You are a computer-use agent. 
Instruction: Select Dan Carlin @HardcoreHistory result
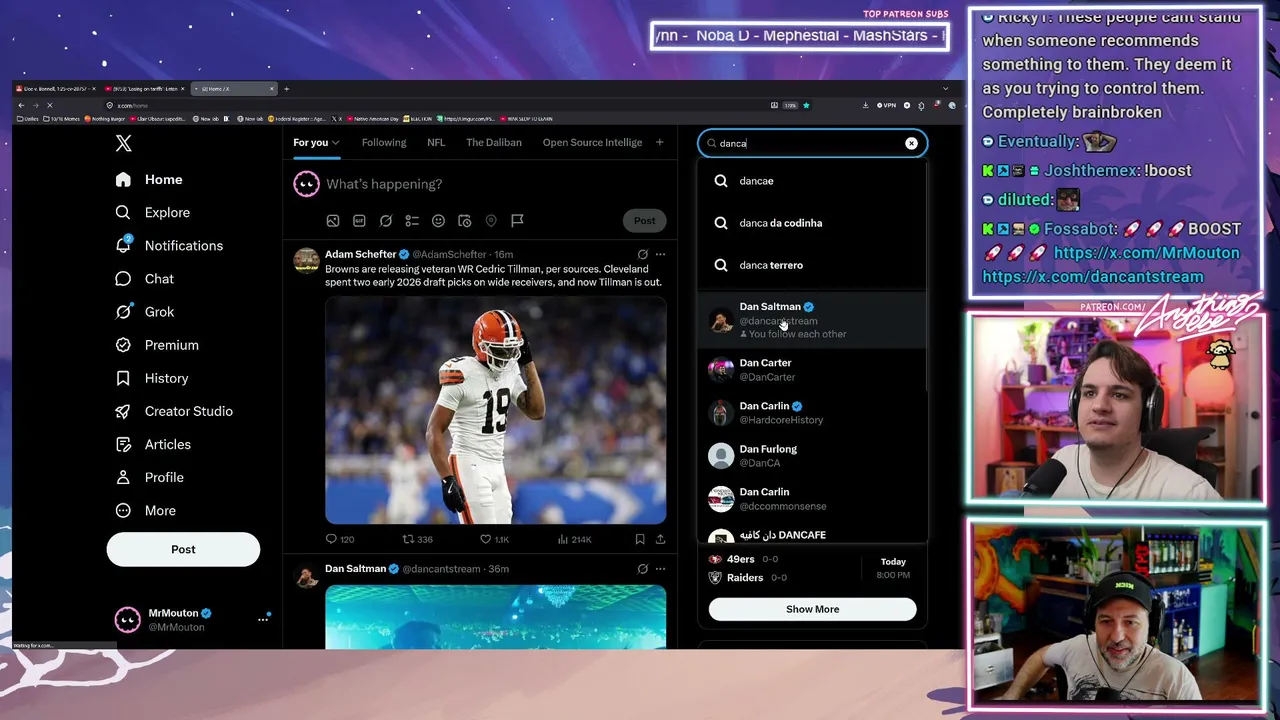[812, 413]
